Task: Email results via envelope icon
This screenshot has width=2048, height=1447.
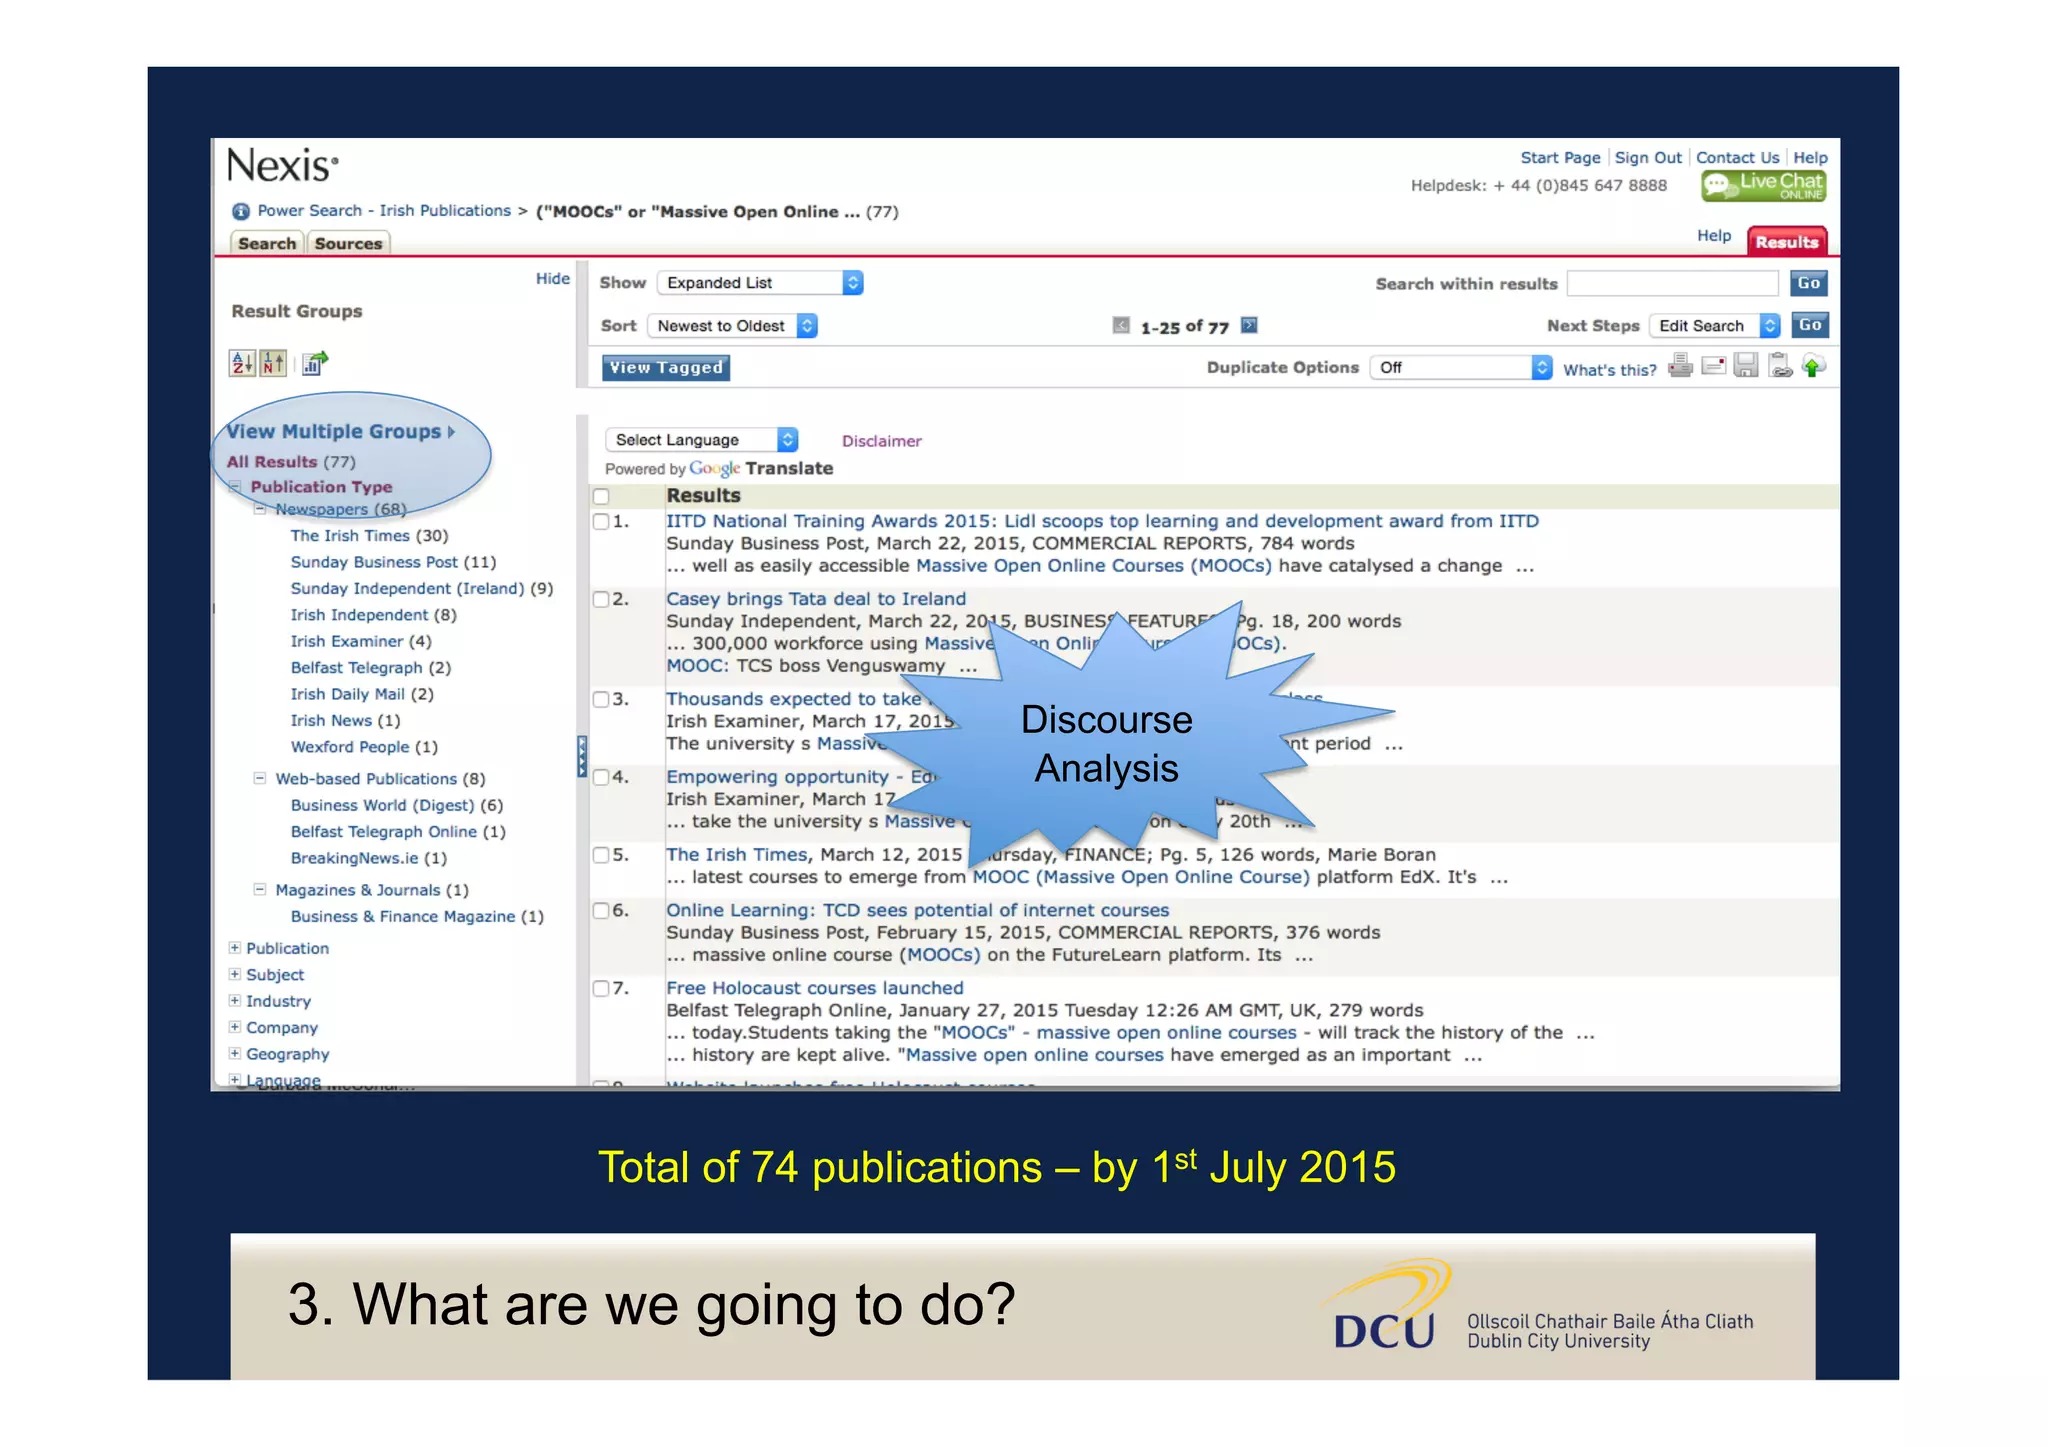Action: [x=1714, y=366]
